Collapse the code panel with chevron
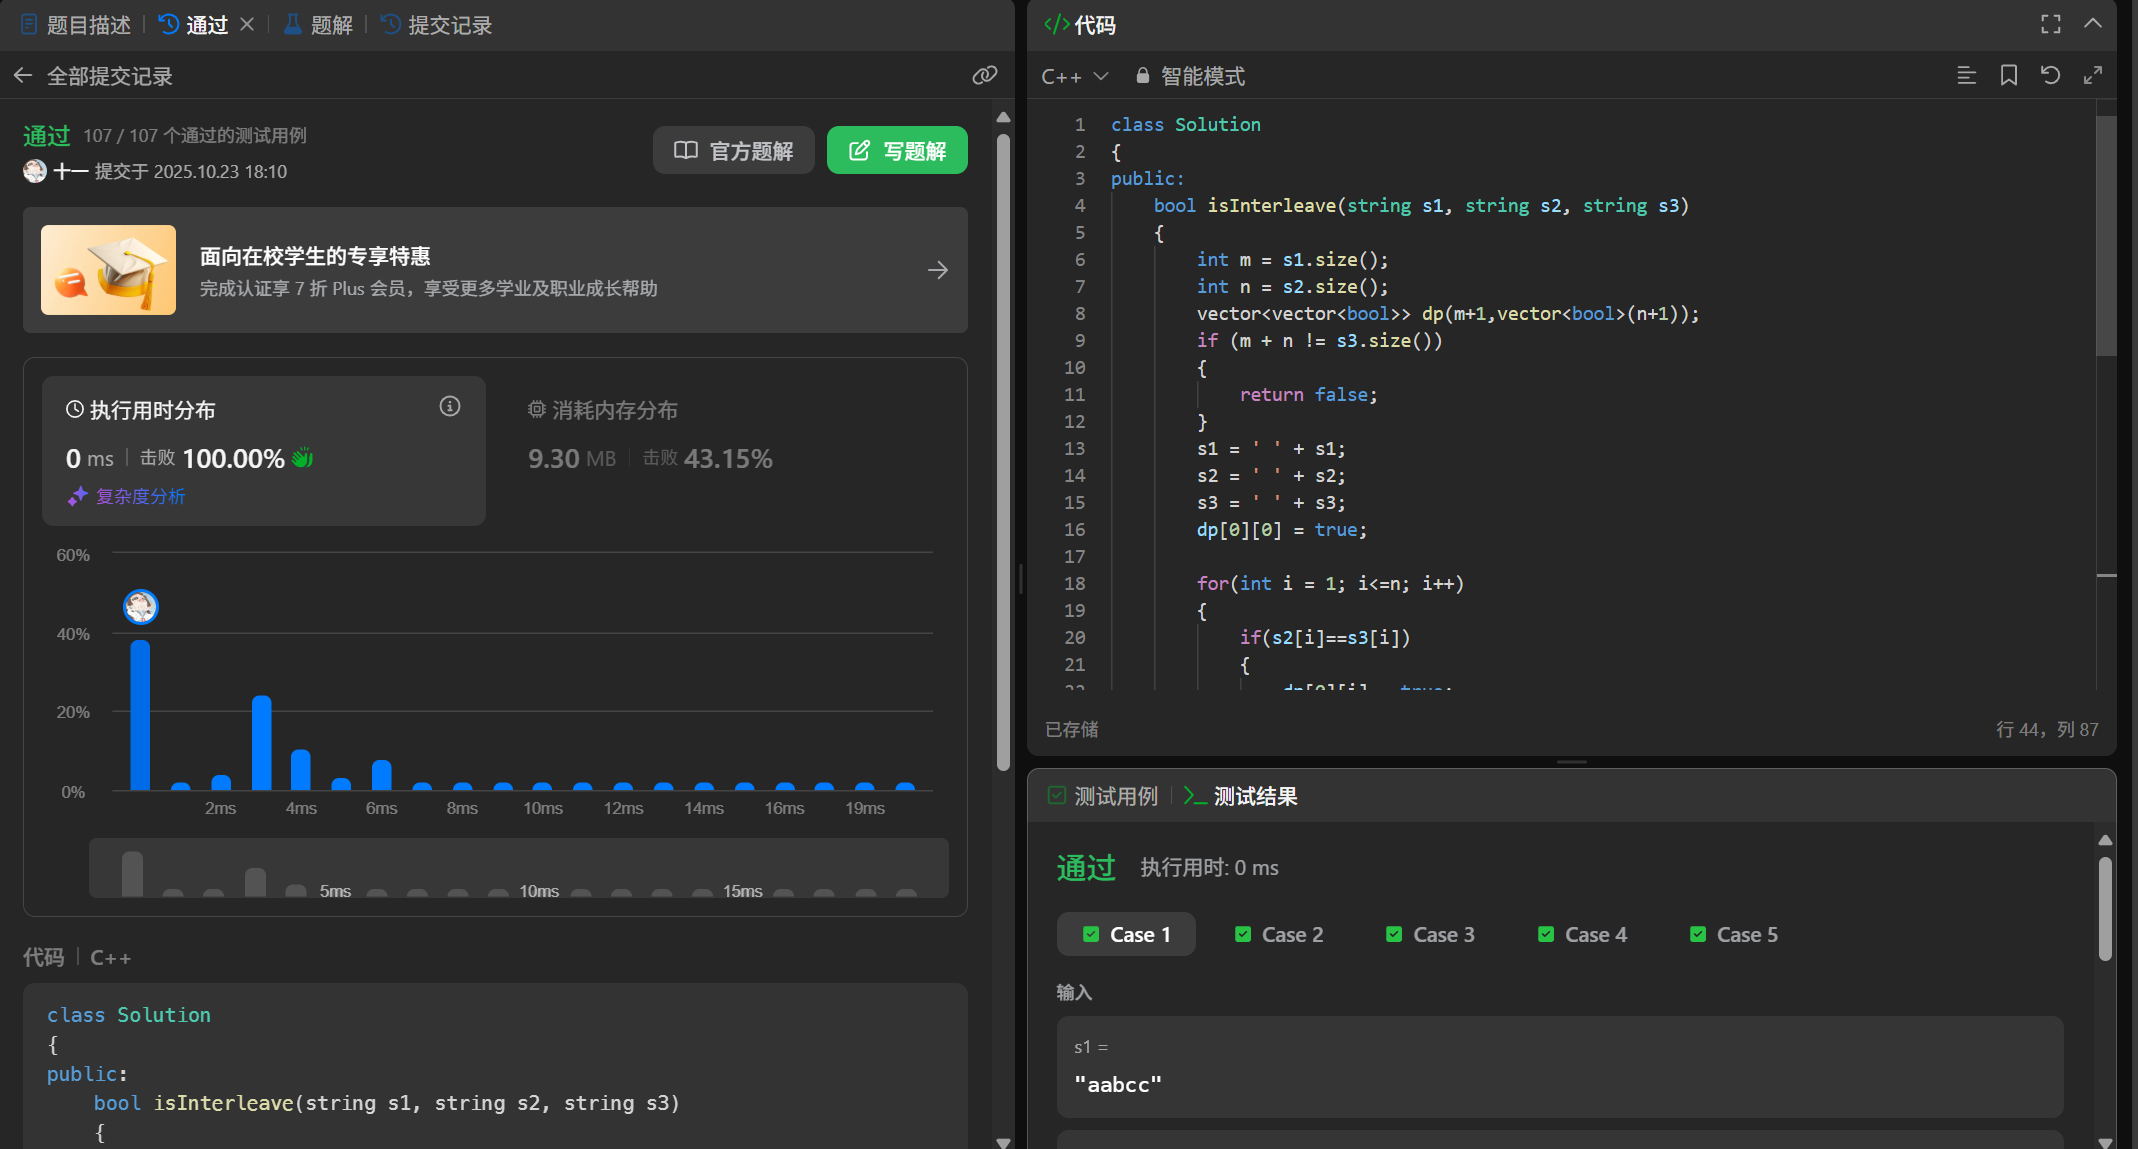The image size is (2138, 1149). [x=2093, y=24]
